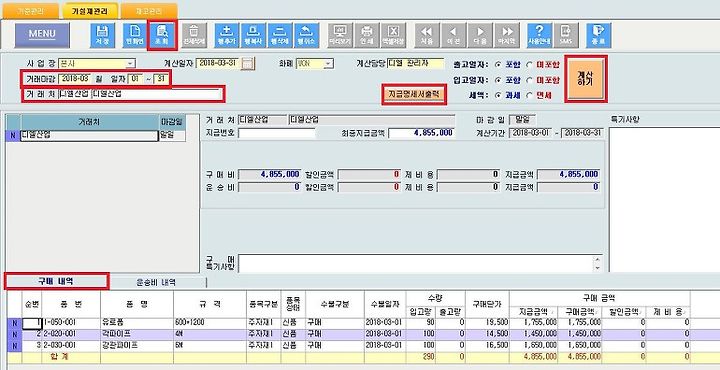Viewport: 720px width, 370px height.
Task: Select 과세 radio for 세액
Action: (498, 95)
